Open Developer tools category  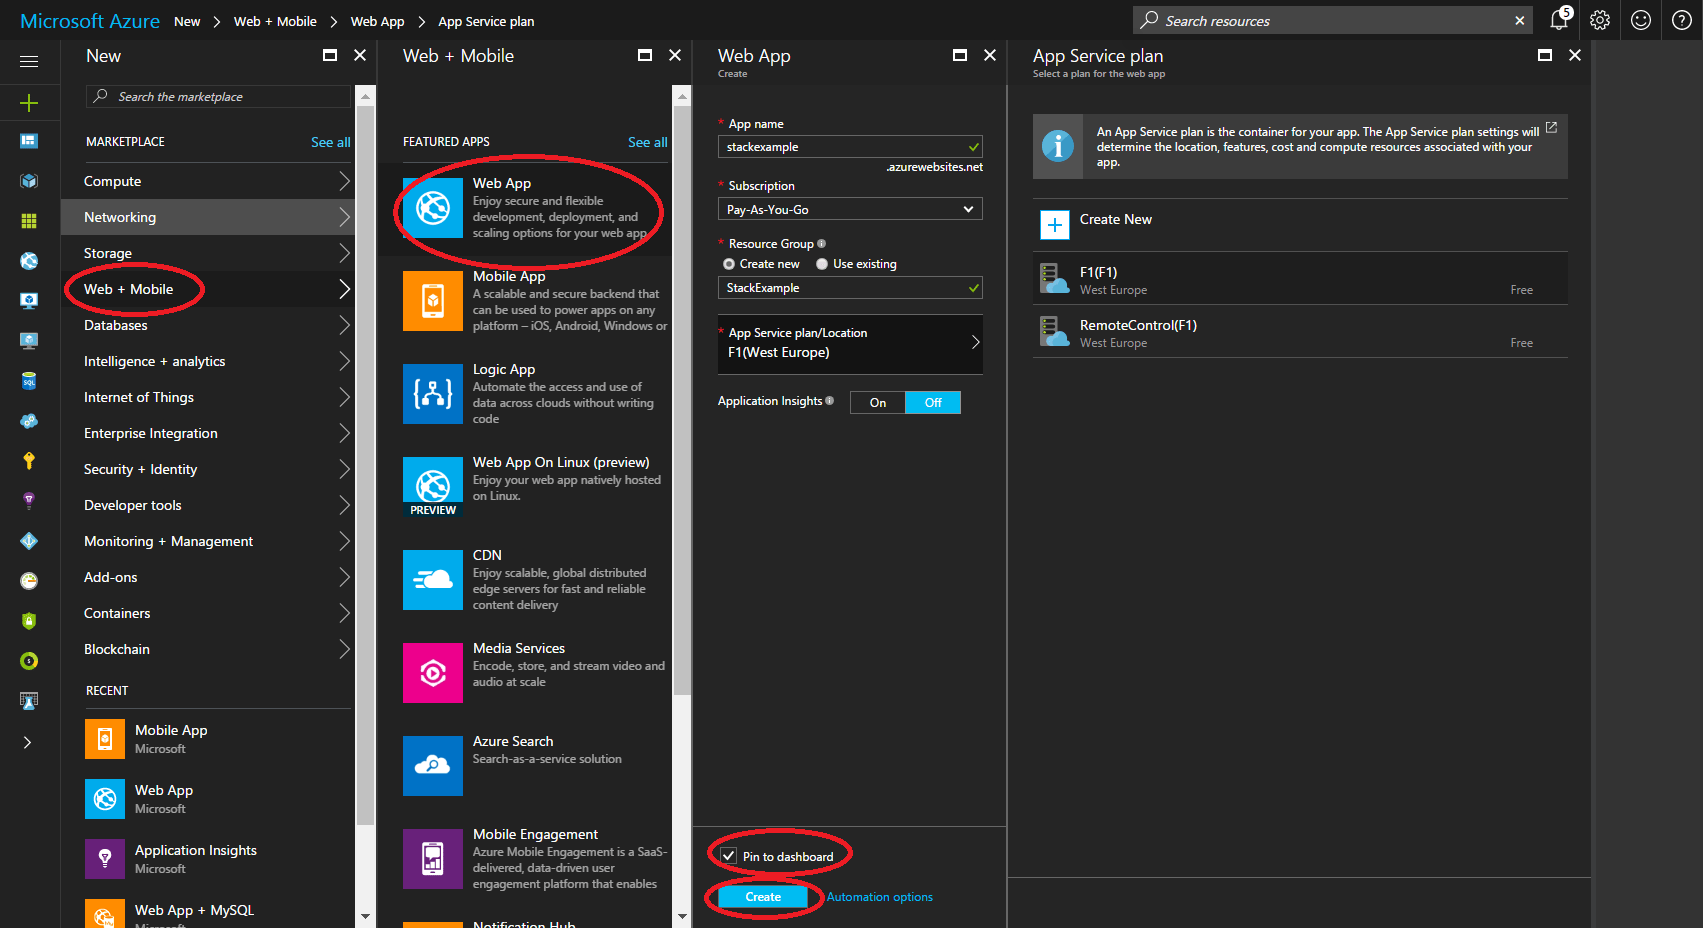[207, 505]
